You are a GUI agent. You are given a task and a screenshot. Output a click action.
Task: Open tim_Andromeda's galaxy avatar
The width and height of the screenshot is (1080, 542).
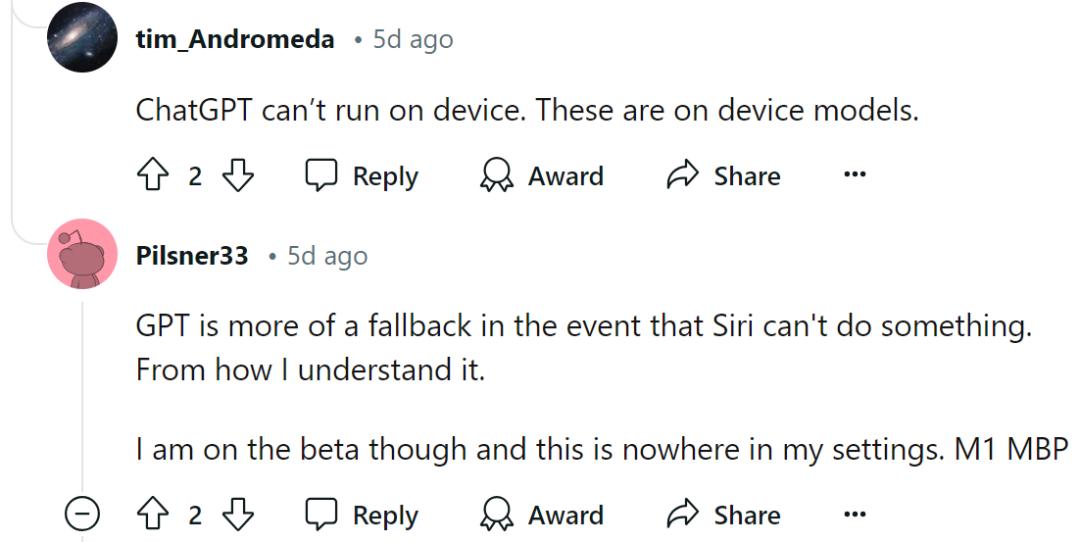coord(83,39)
